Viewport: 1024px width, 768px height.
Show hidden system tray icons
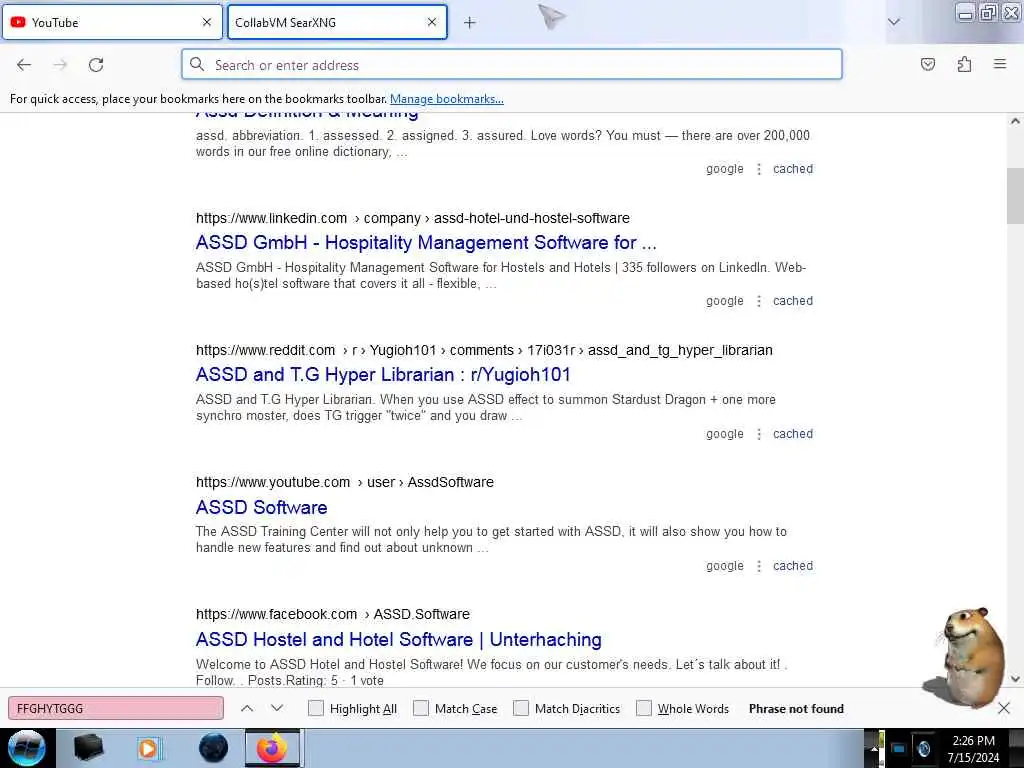tap(874, 749)
